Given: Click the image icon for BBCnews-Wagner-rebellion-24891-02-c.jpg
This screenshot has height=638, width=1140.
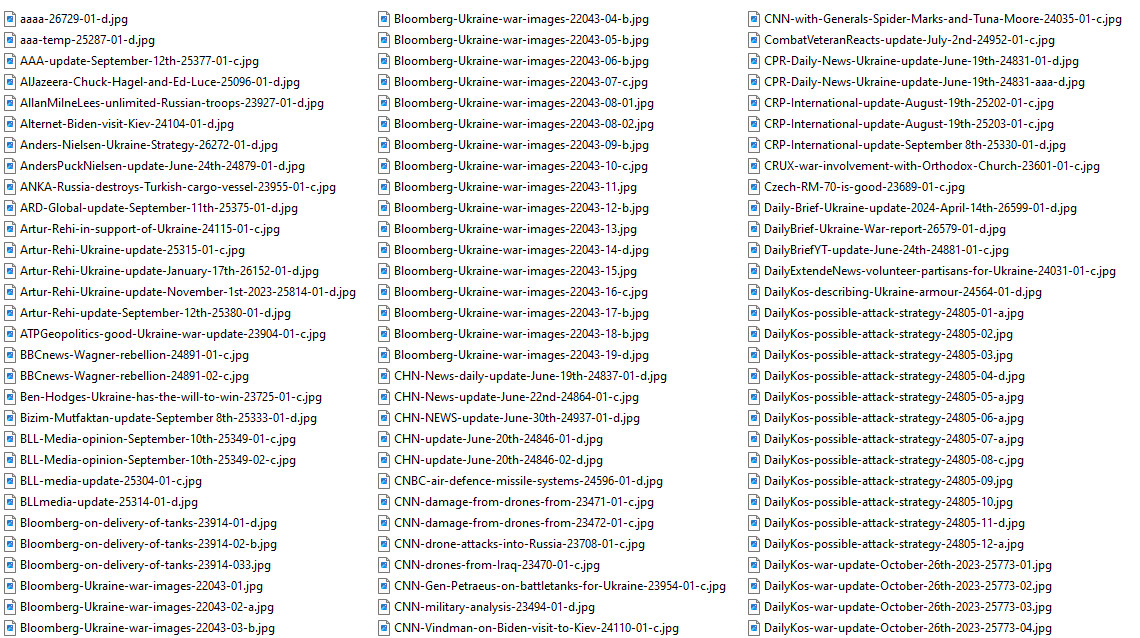Looking at the screenshot, I should coord(10,376).
